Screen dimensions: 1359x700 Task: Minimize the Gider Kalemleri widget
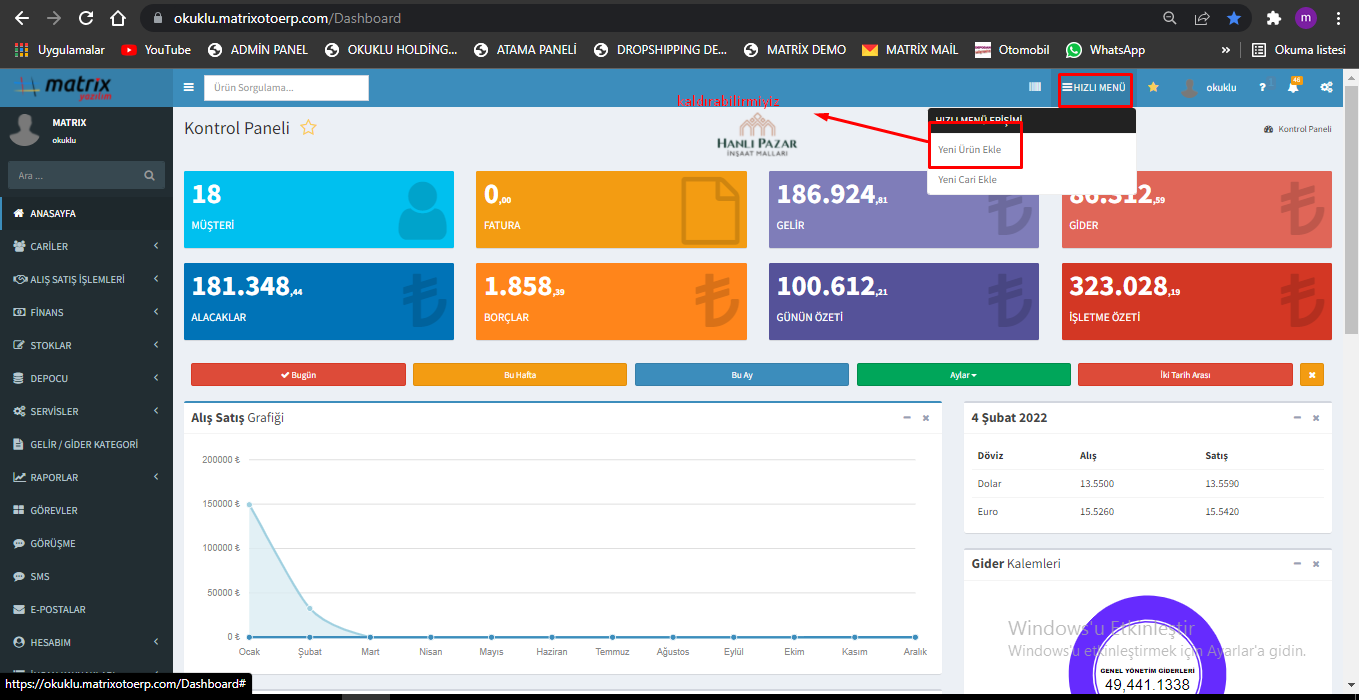[1296, 564]
